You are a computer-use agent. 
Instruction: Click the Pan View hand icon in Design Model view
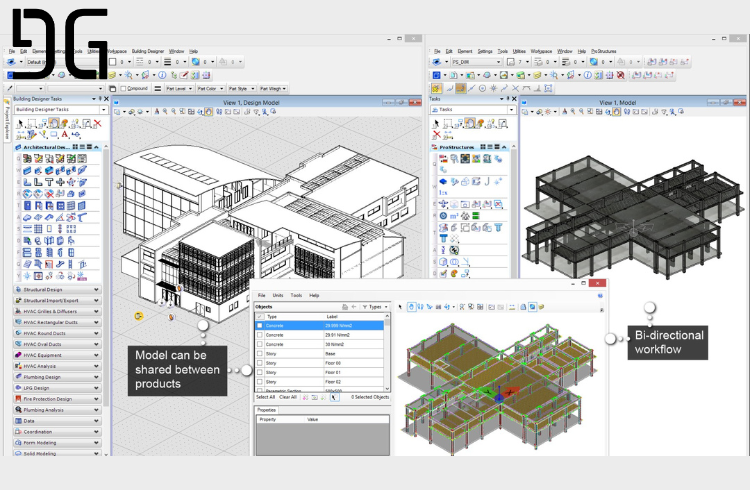tap(209, 112)
